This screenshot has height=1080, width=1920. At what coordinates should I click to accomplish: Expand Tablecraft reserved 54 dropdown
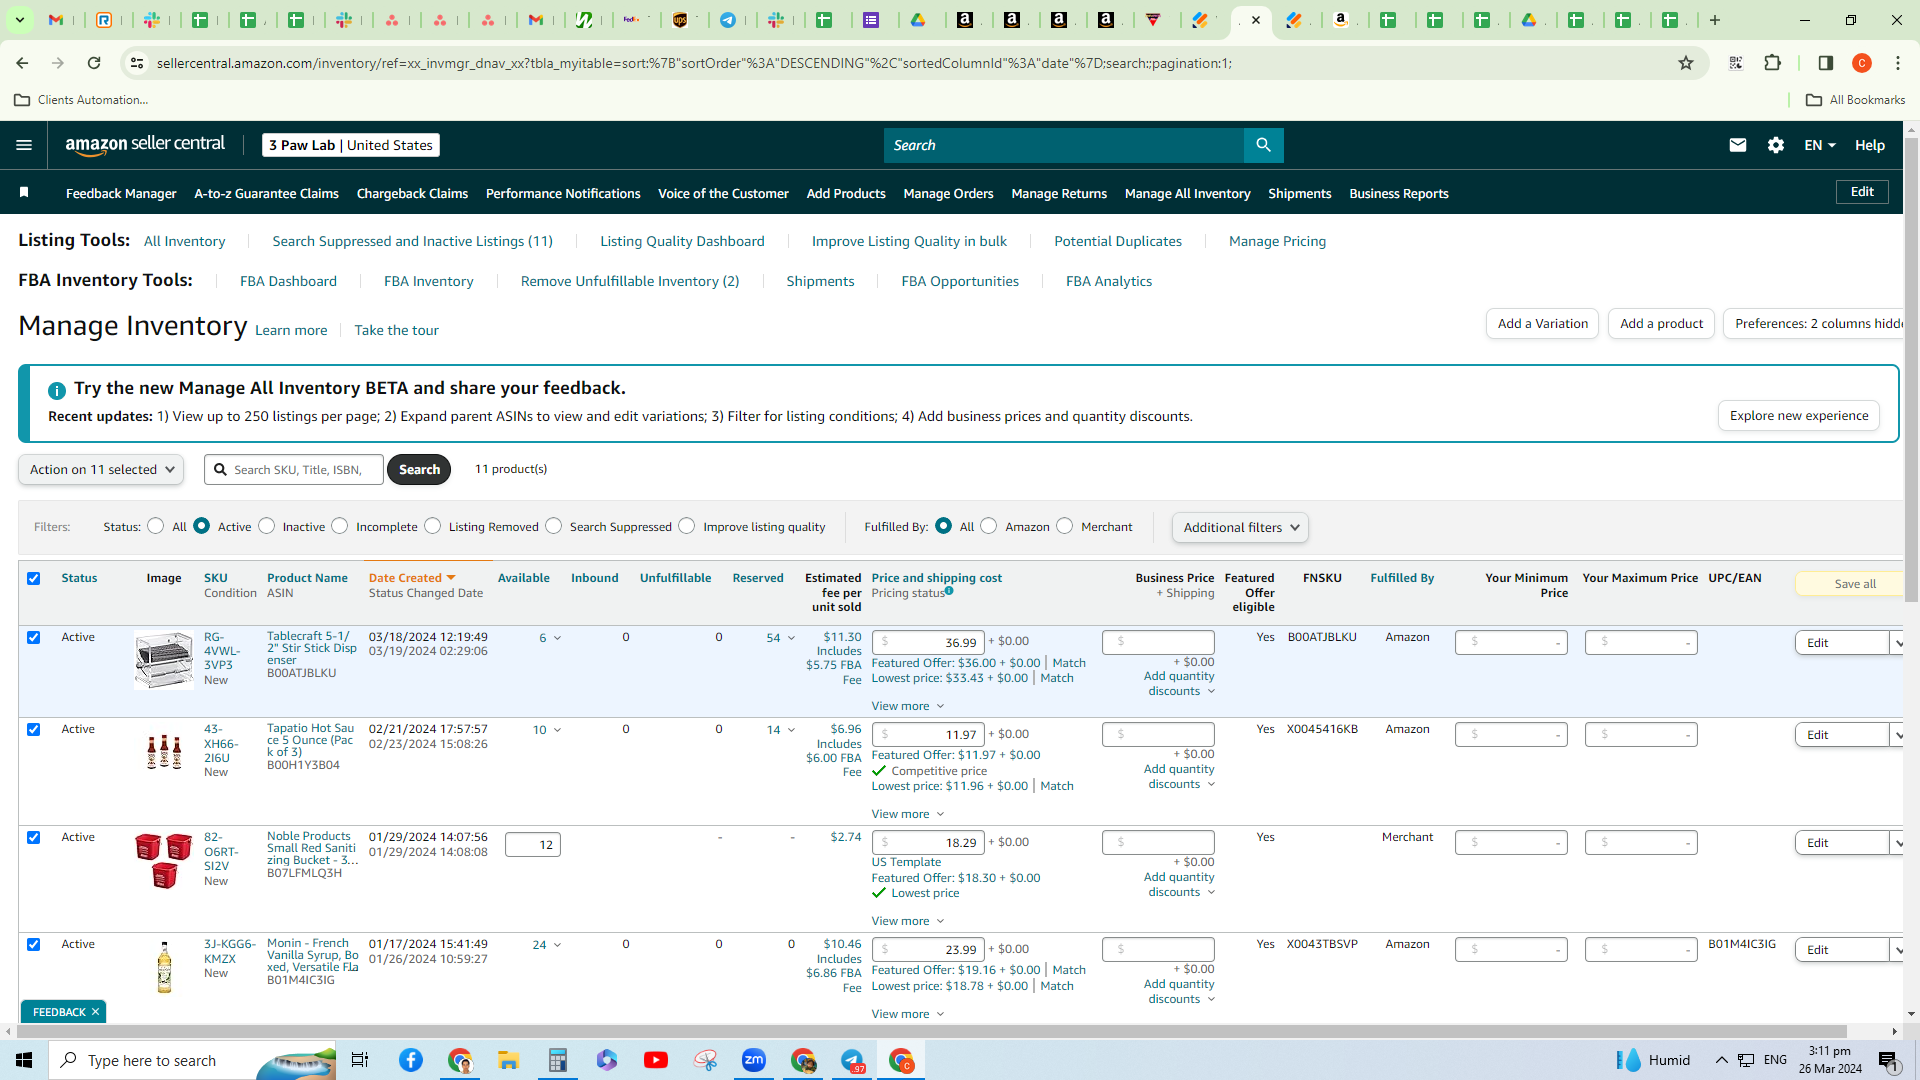781,638
